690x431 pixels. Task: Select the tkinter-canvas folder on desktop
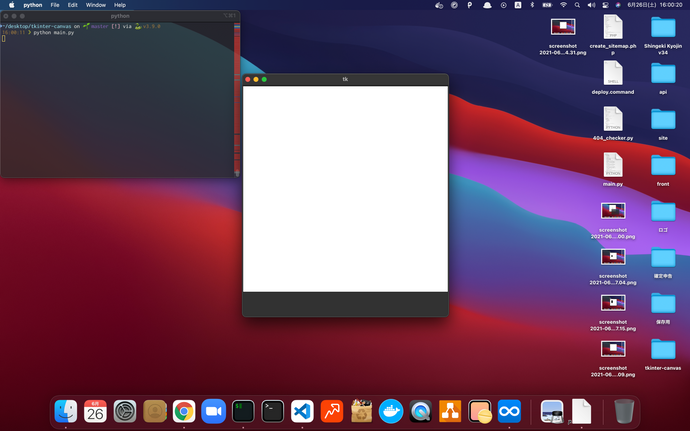[663, 354]
